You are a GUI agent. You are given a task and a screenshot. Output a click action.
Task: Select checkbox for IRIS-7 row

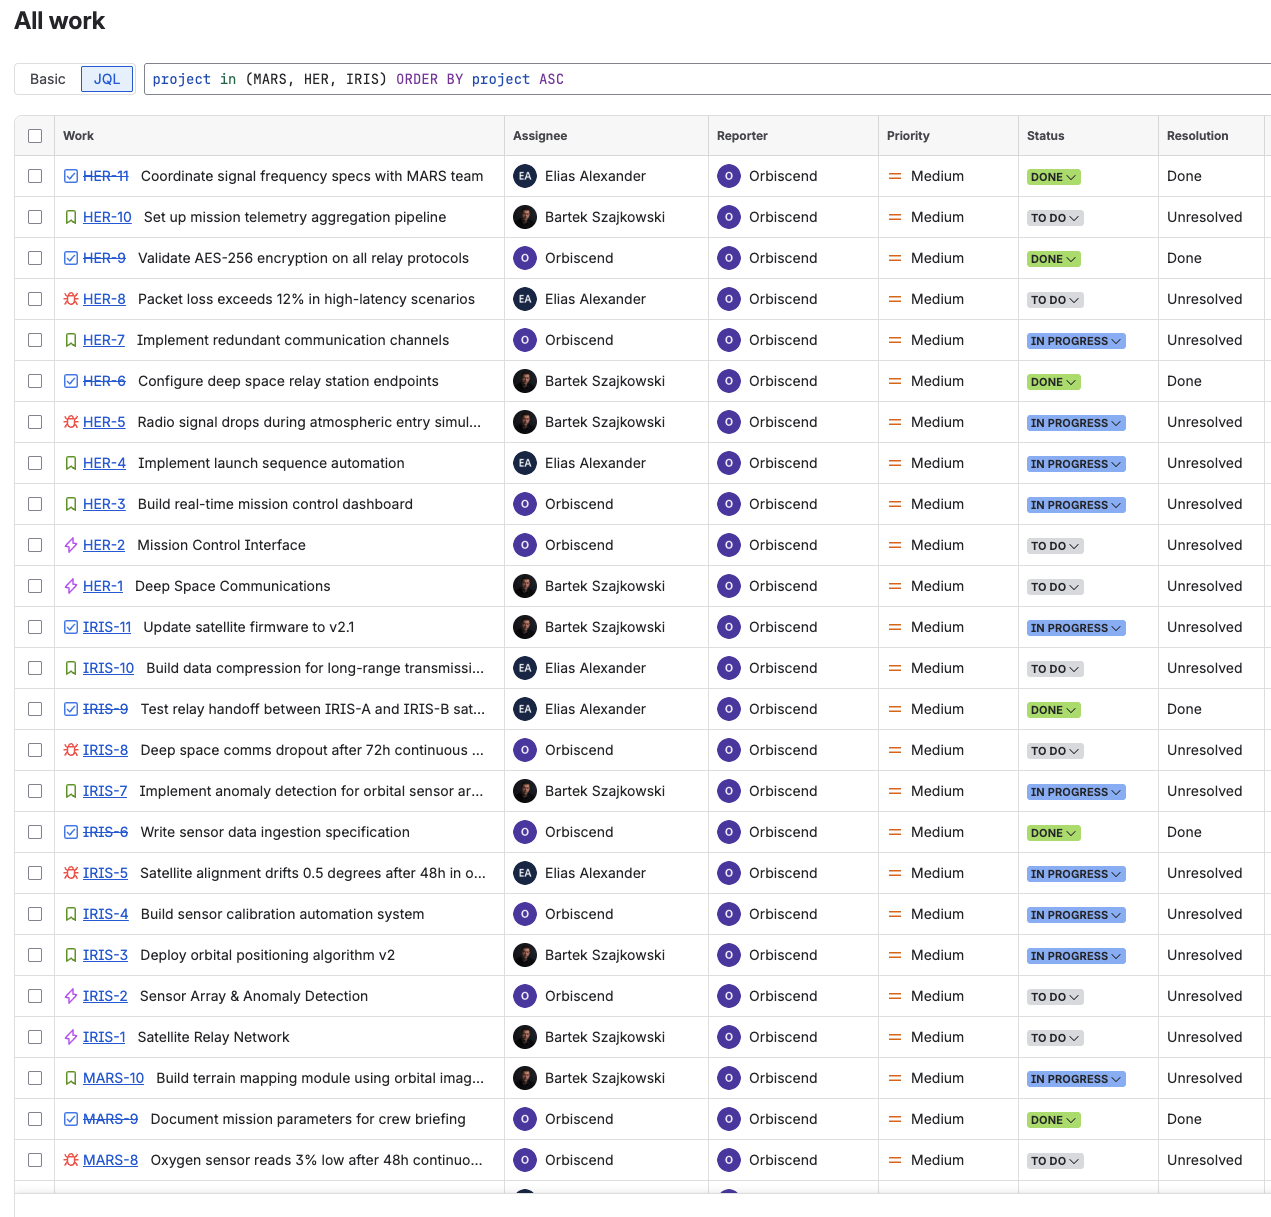click(x=35, y=791)
